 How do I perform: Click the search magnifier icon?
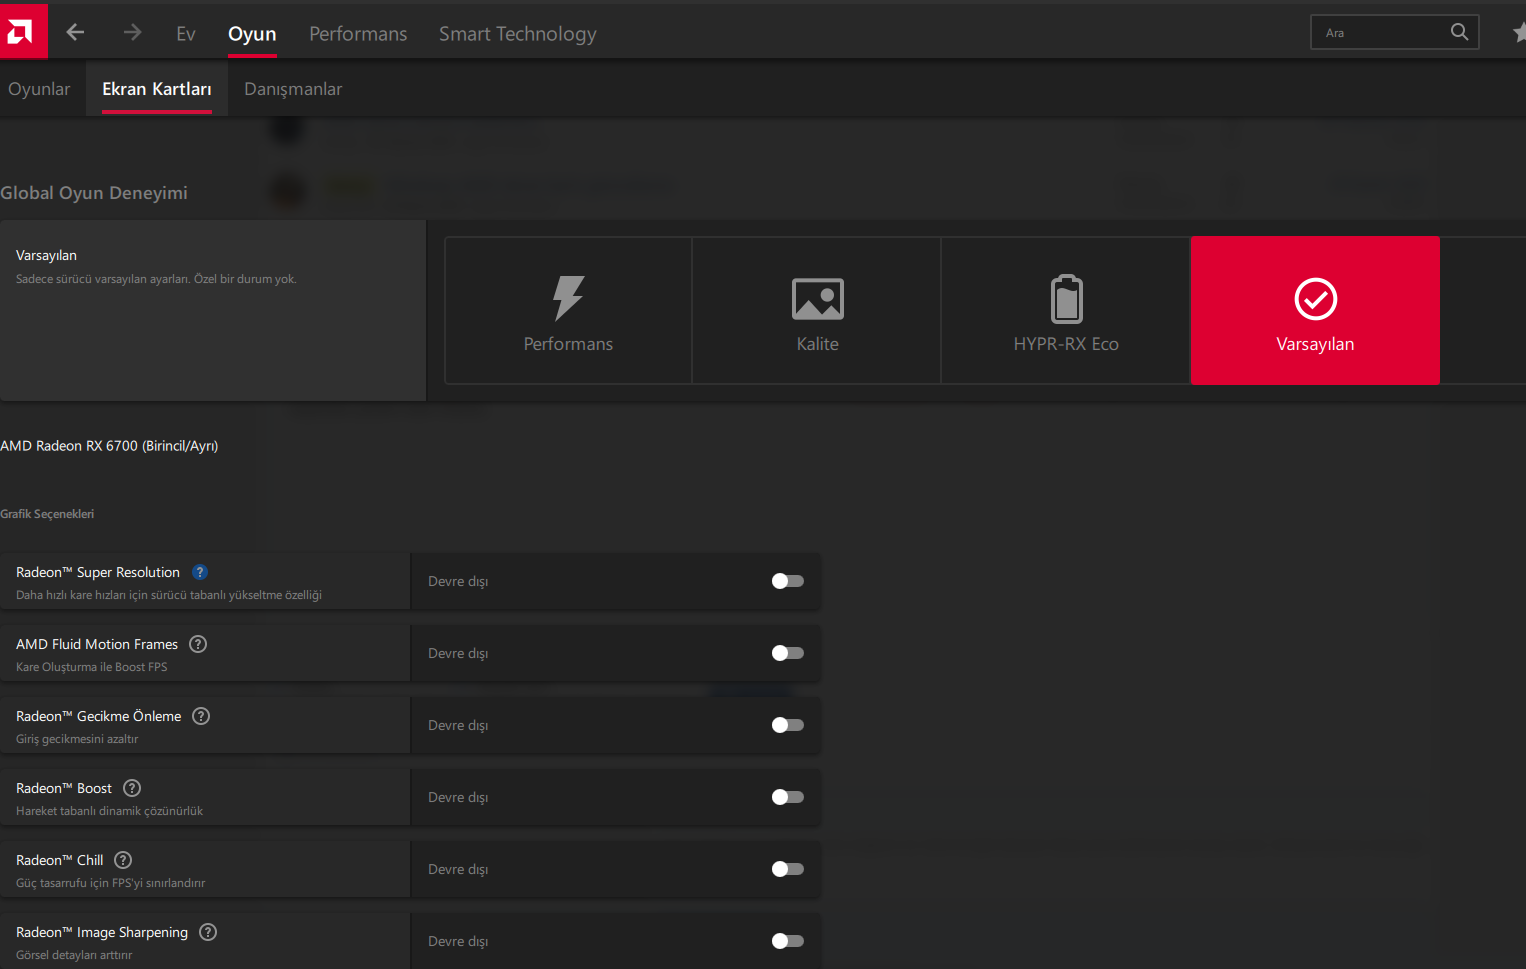point(1459,32)
